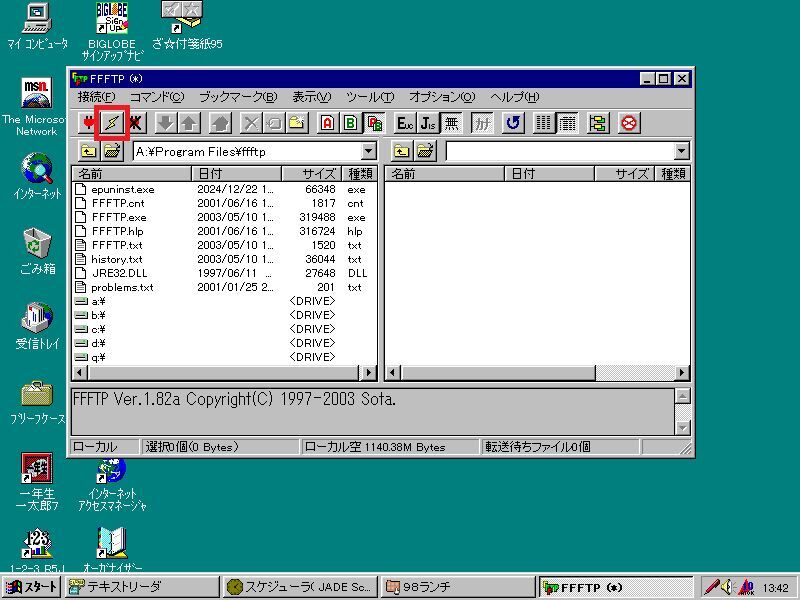The width and height of the screenshot is (800, 600).
Task: Click the local pane scroll-right arrow
Action: pyautogui.click(x=368, y=373)
